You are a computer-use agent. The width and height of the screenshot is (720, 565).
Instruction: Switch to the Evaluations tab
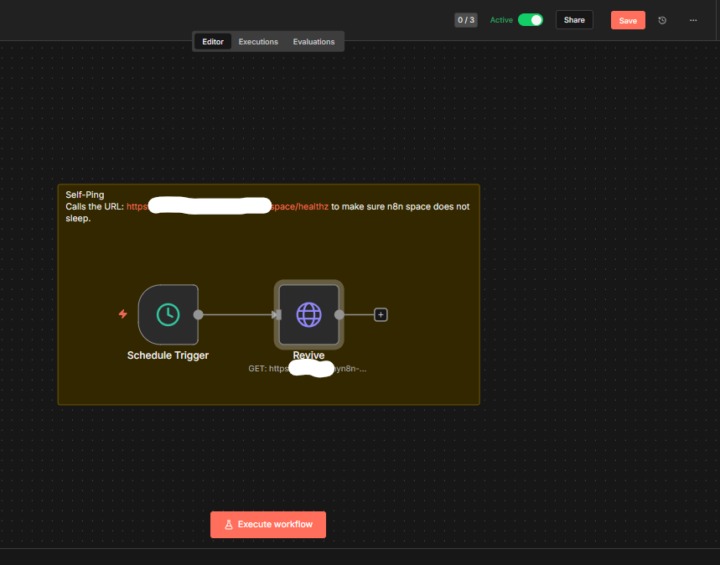click(313, 42)
